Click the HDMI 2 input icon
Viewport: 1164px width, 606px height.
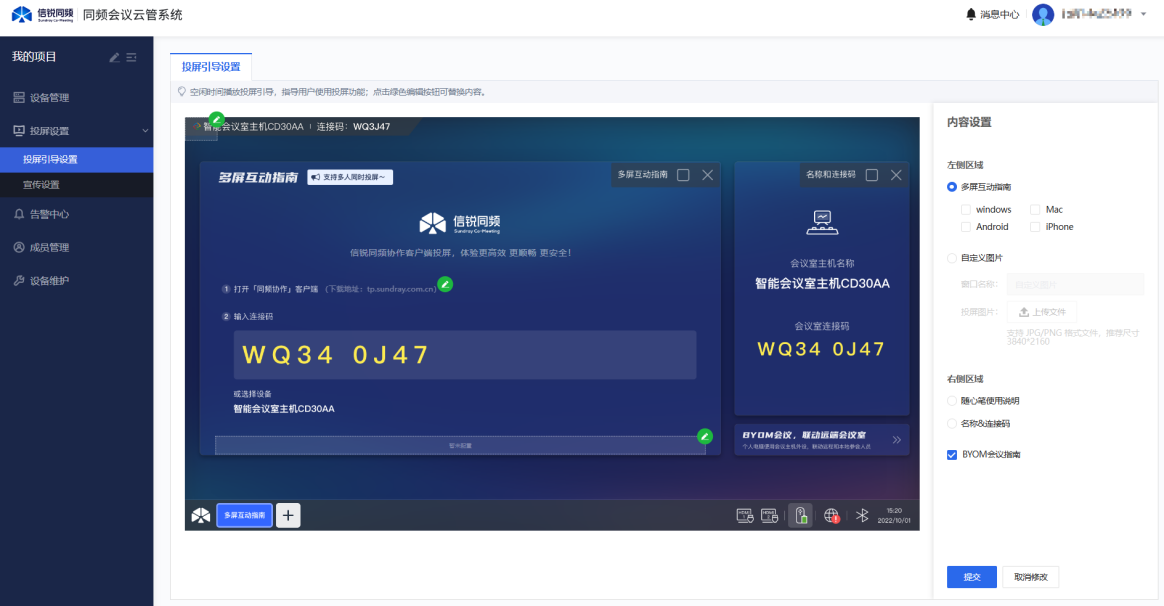(x=770, y=515)
